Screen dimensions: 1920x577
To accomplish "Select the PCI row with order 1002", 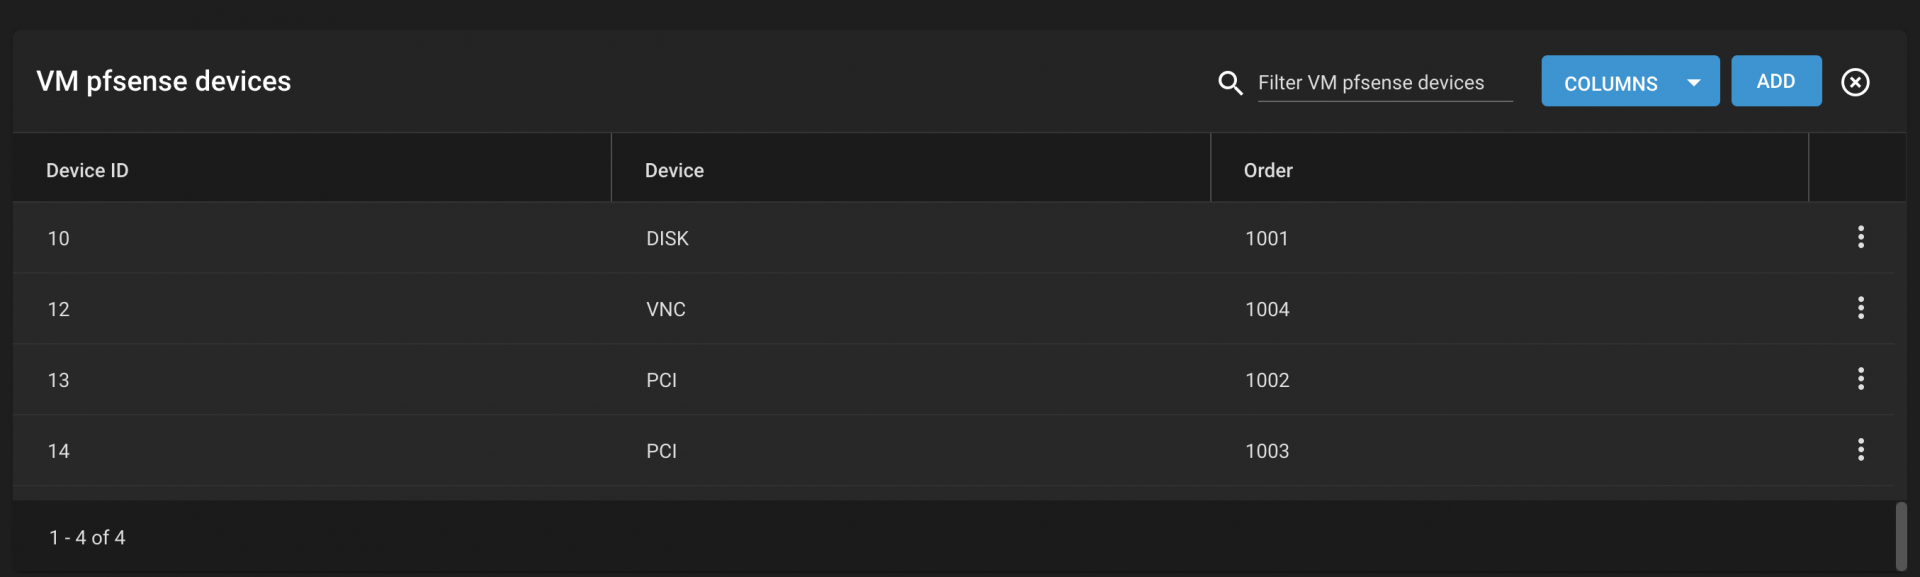I will (x=953, y=380).
